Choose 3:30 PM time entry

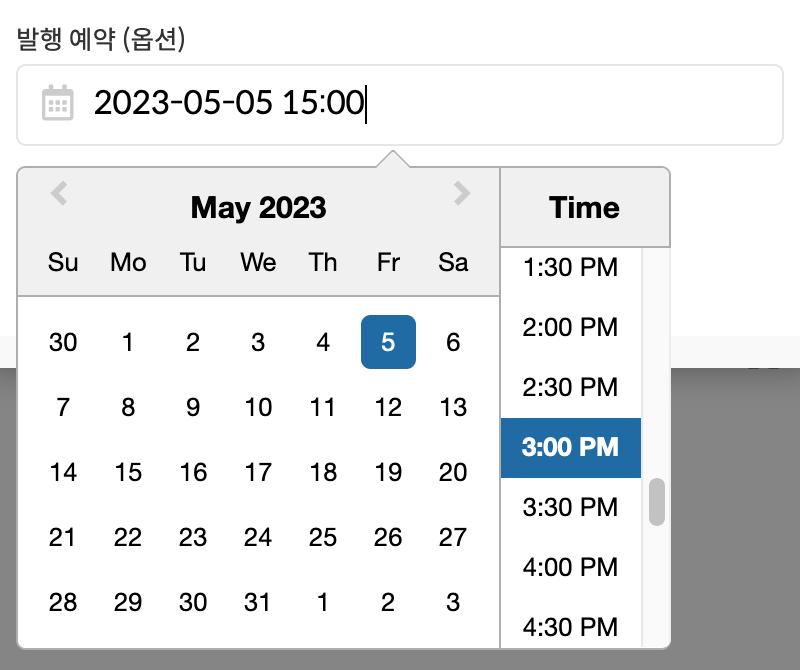(x=570, y=507)
